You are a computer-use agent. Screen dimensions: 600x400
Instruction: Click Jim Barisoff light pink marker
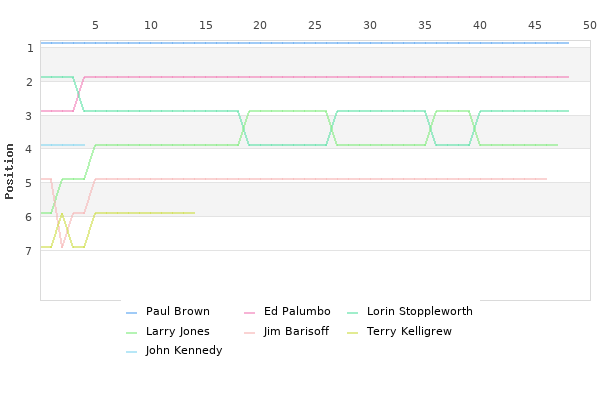coord(249,333)
